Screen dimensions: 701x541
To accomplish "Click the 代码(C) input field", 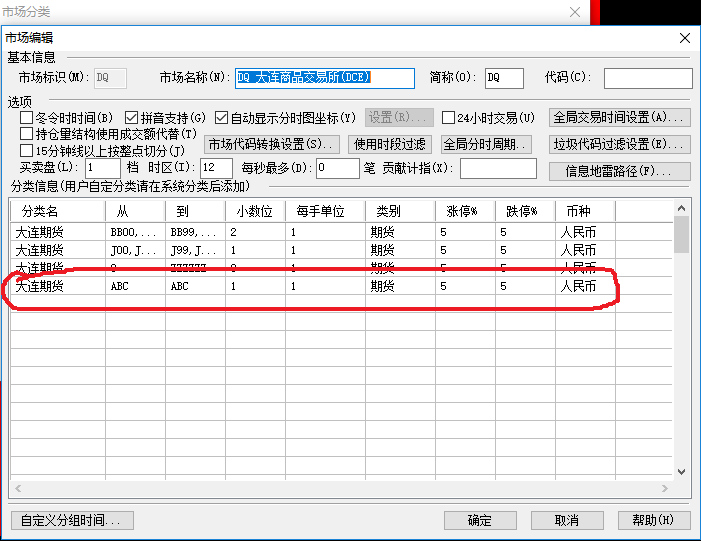I will pos(648,78).
